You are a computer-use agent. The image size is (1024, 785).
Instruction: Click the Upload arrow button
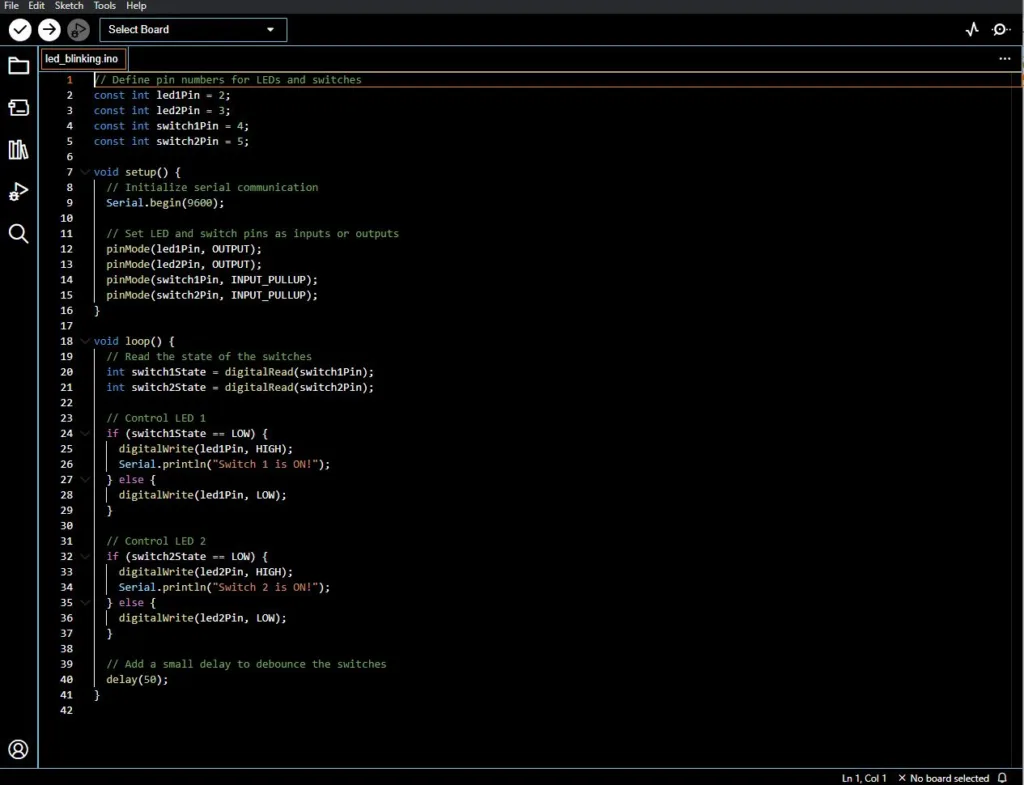click(x=49, y=29)
